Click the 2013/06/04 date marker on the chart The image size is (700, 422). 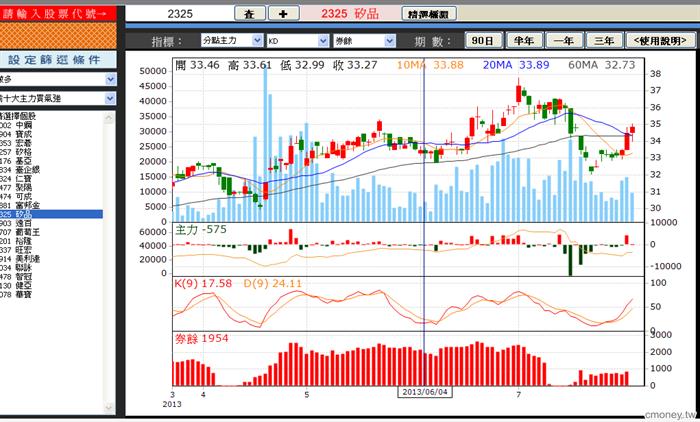pyautogui.click(x=425, y=392)
